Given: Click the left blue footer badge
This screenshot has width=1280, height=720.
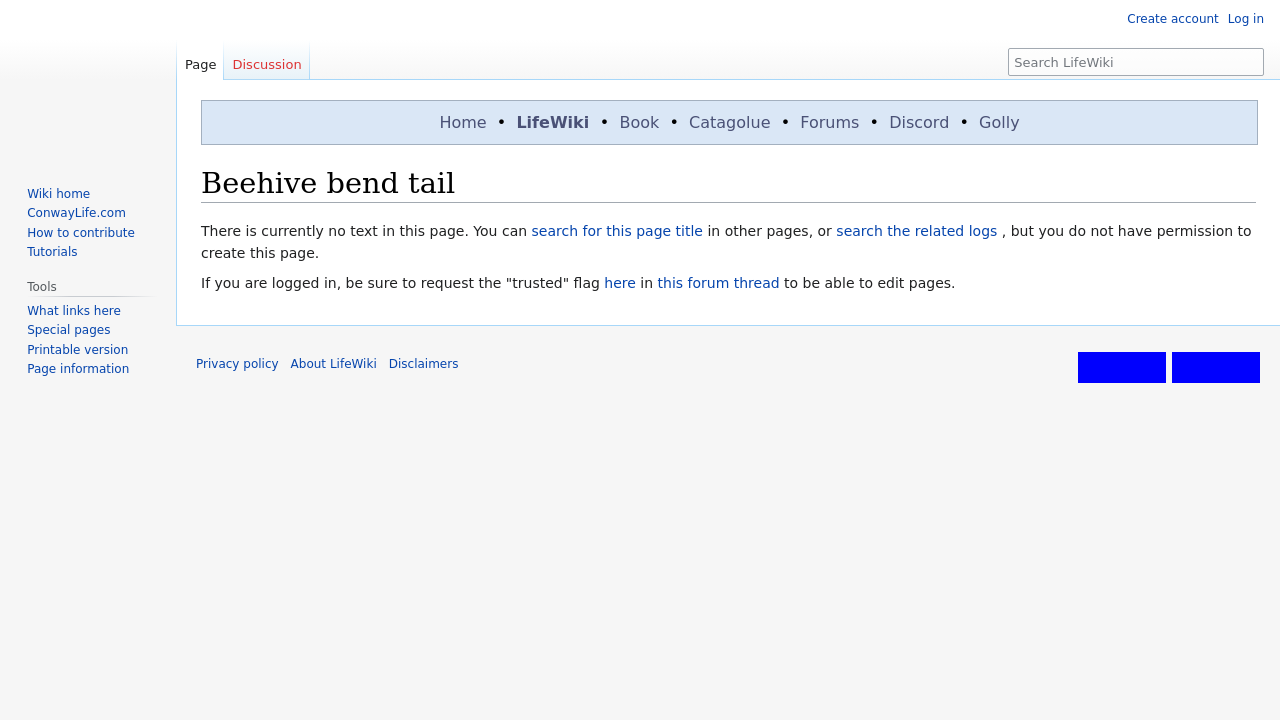Looking at the screenshot, I should click(x=1121, y=367).
